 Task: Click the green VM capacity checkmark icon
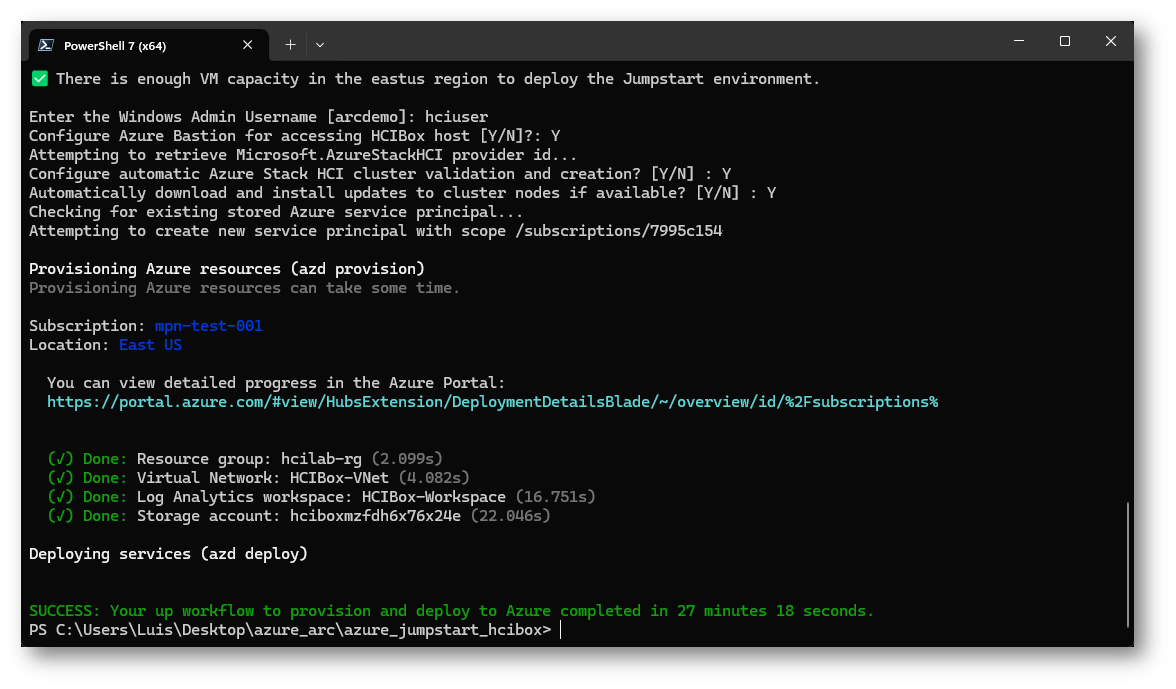pos(40,78)
